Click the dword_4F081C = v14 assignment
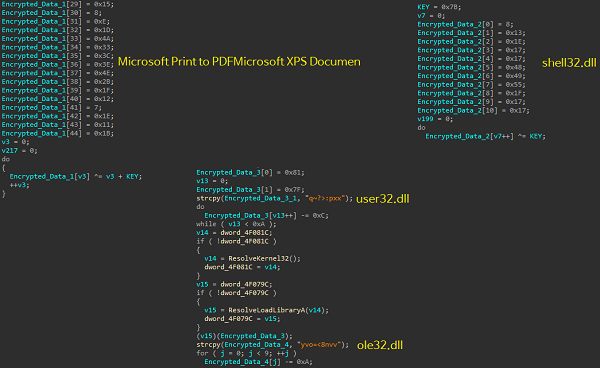 (x=242, y=267)
